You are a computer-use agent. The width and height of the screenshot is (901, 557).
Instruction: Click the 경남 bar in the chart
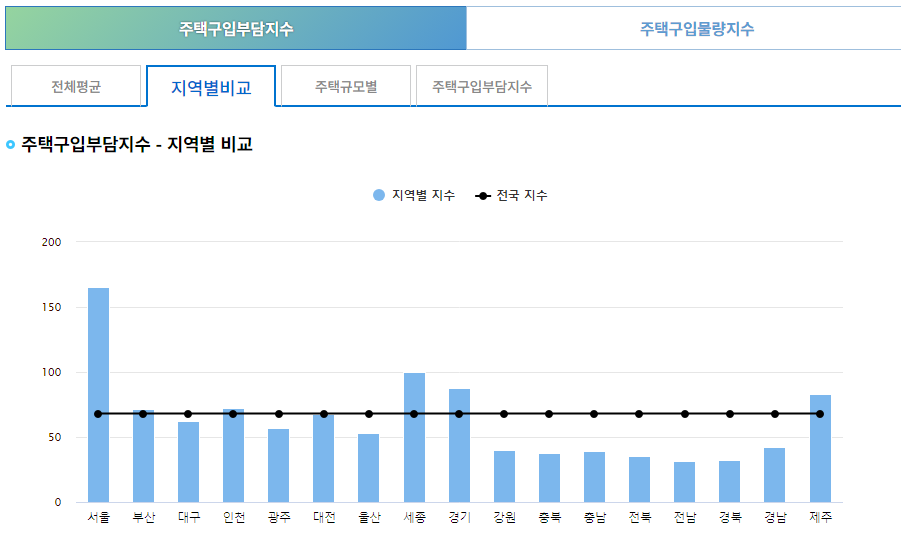(x=775, y=475)
